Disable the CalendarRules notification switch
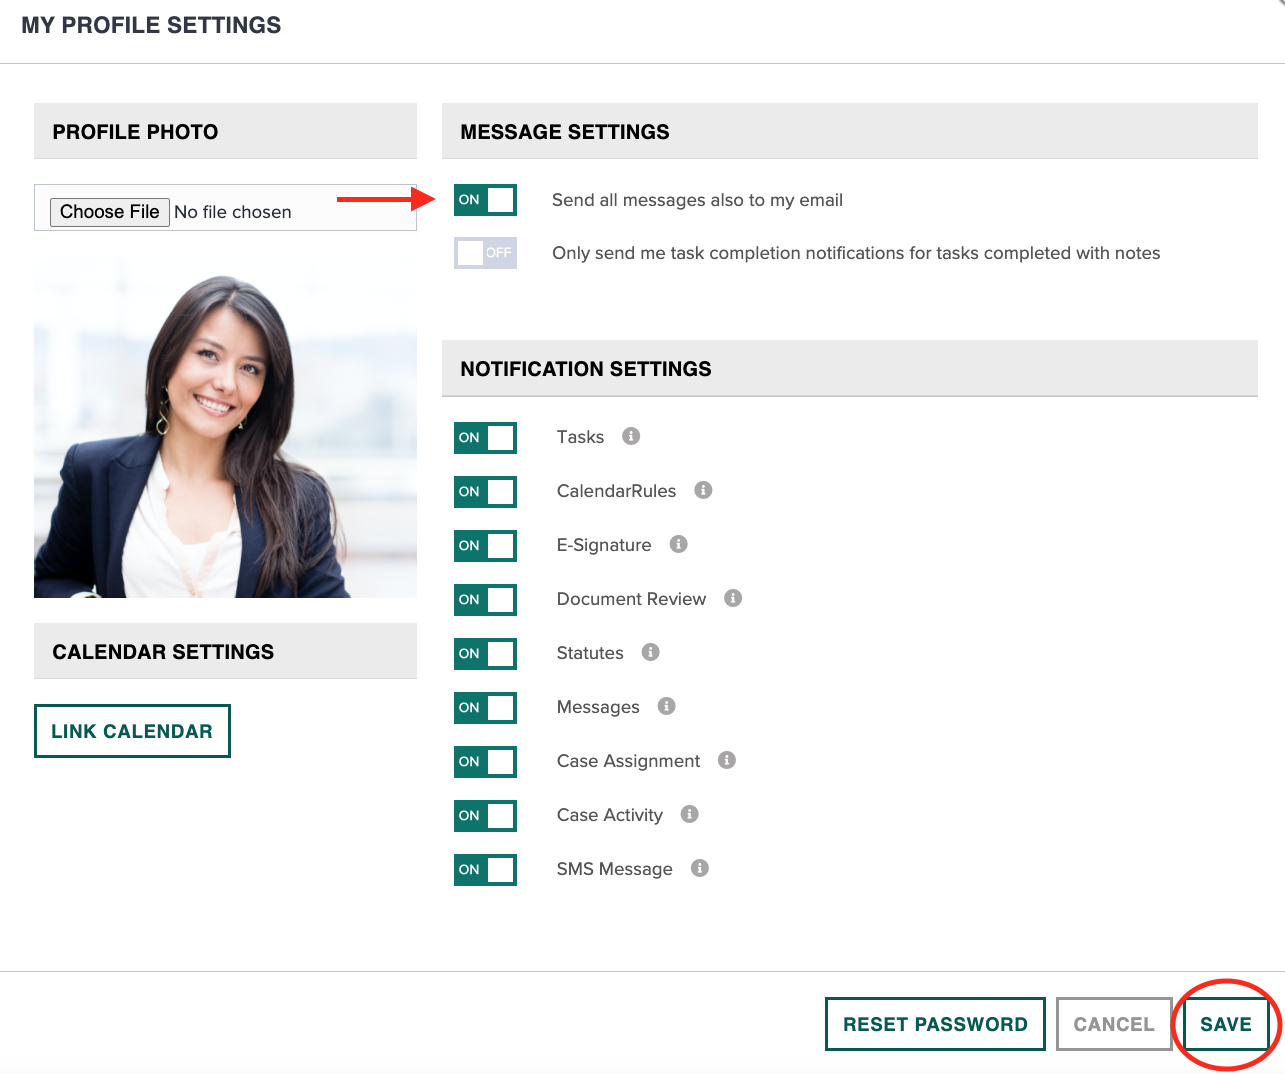 pyautogui.click(x=485, y=492)
